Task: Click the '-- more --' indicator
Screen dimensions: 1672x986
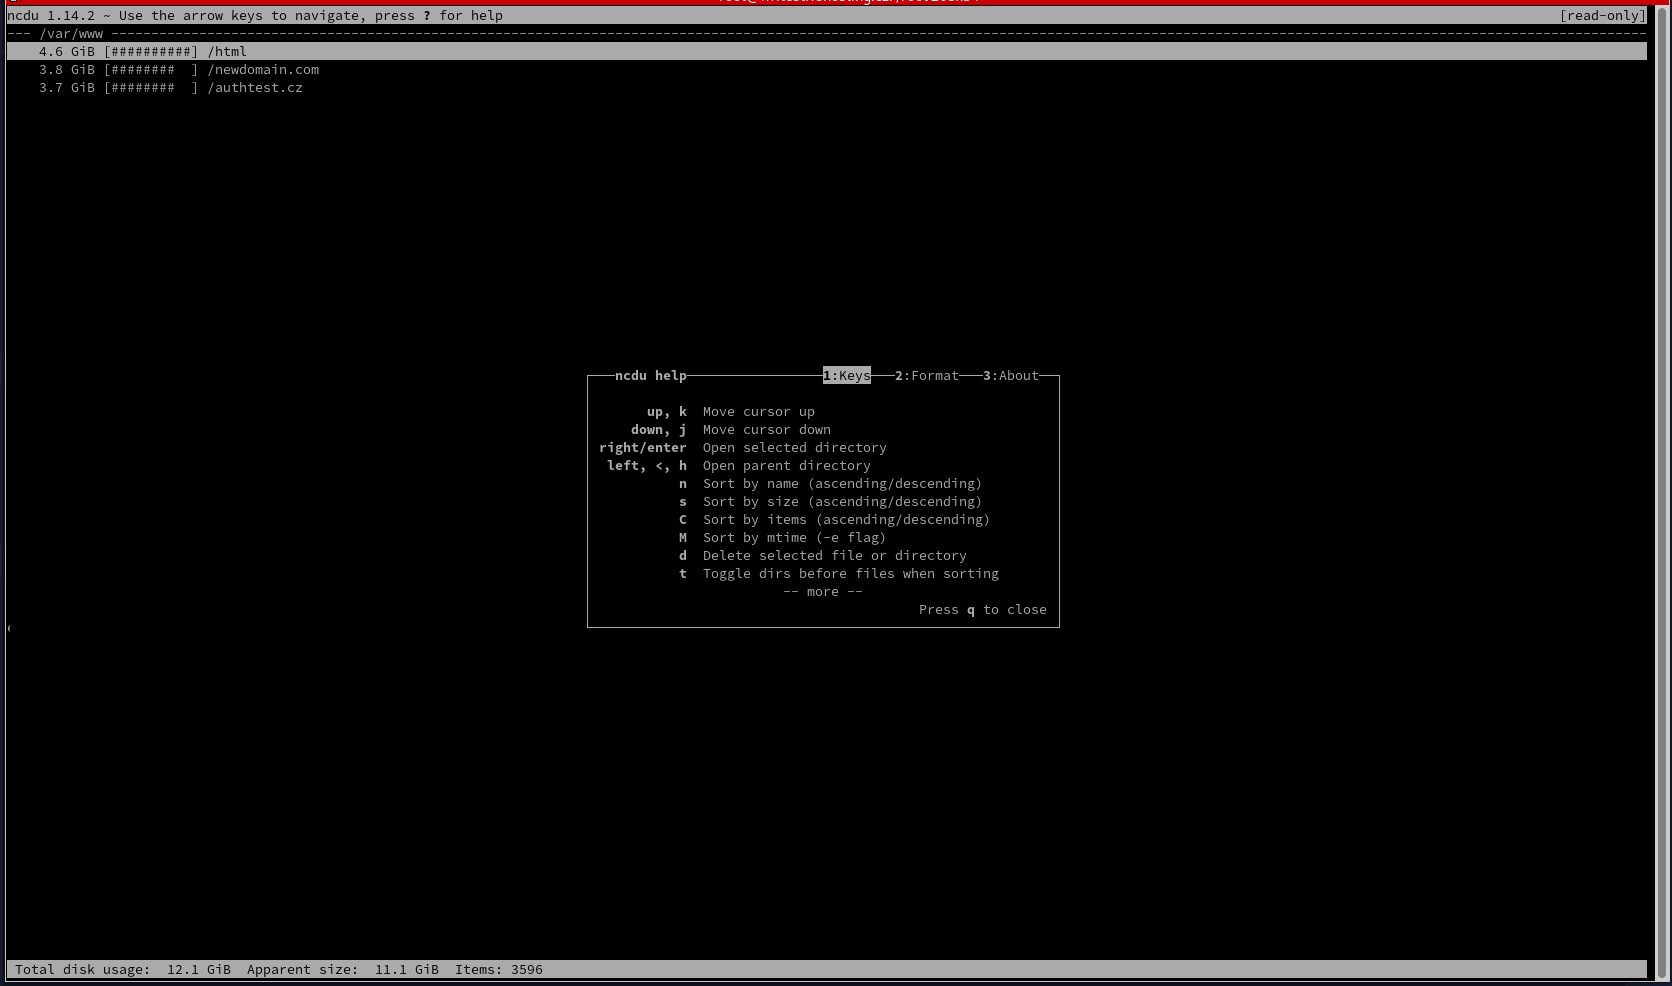Action: tap(823, 591)
